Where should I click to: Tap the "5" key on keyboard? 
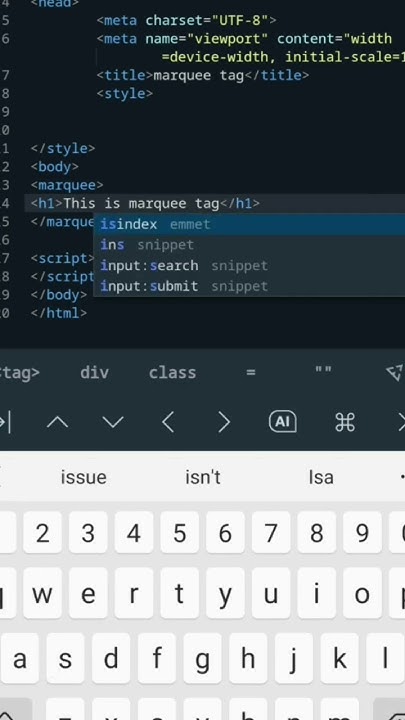tap(180, 533)
